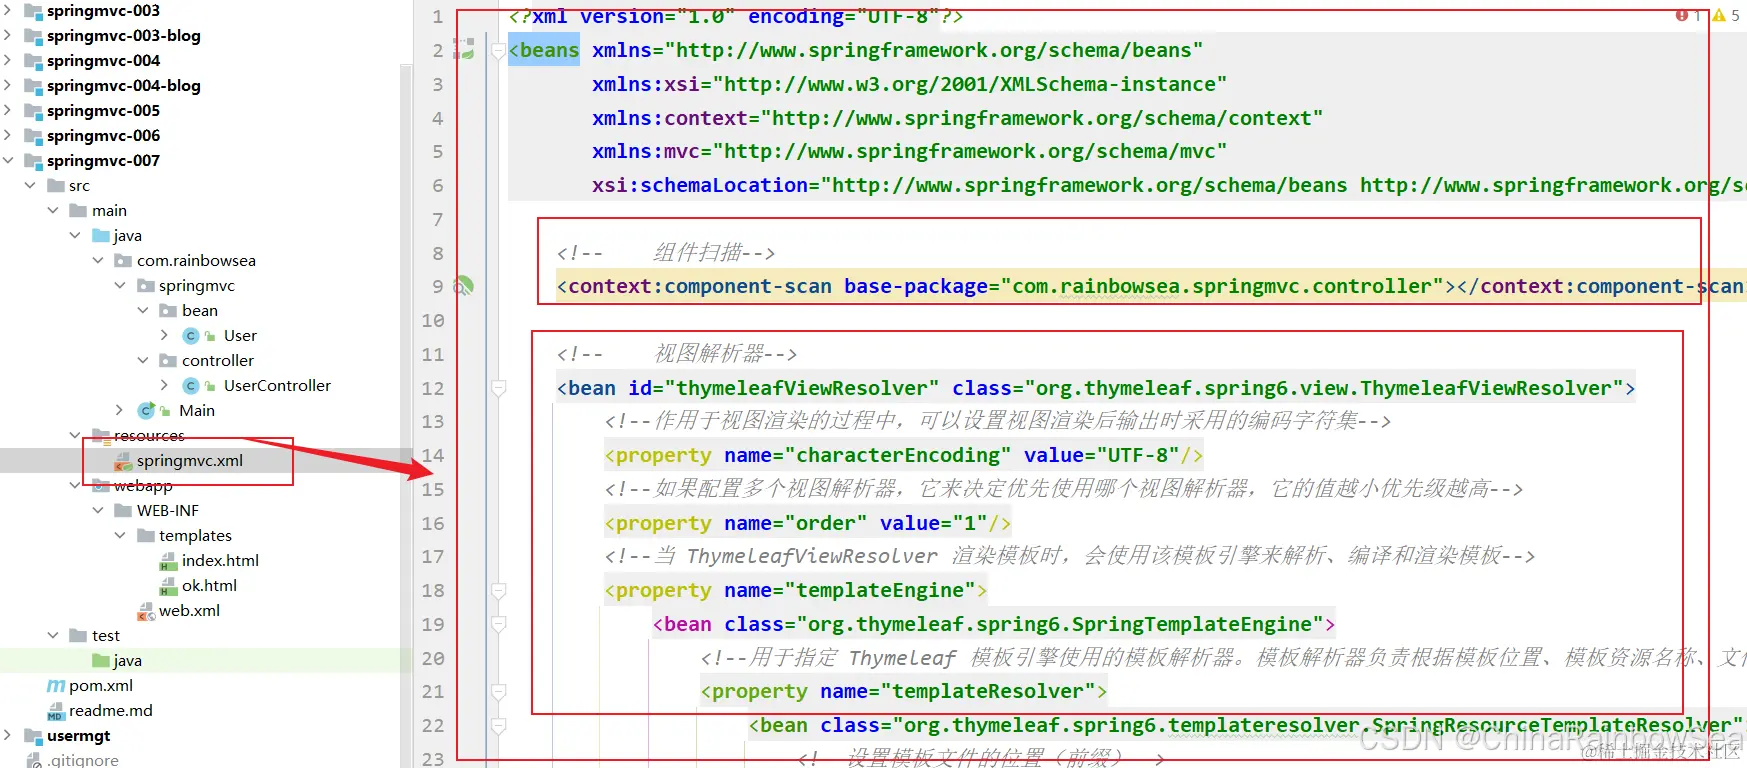Click the component-scan gutter icon on line 9
Screen dimensions: 1747x768
tap(464, 286)
